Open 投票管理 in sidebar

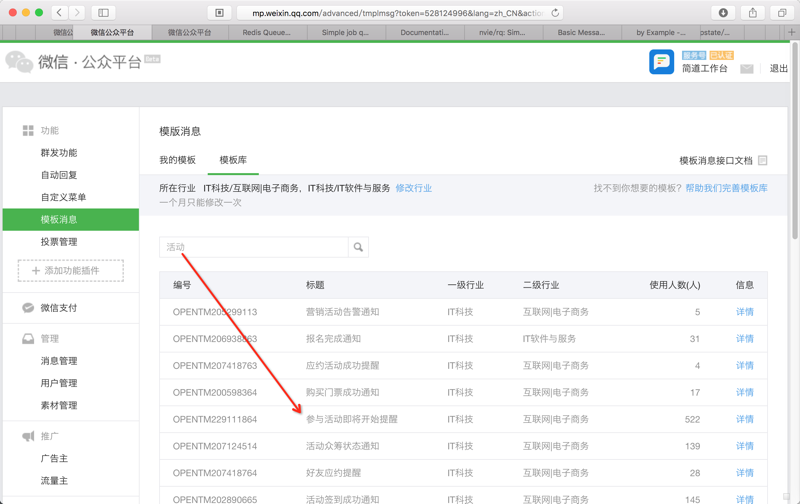tap(59, 242)
